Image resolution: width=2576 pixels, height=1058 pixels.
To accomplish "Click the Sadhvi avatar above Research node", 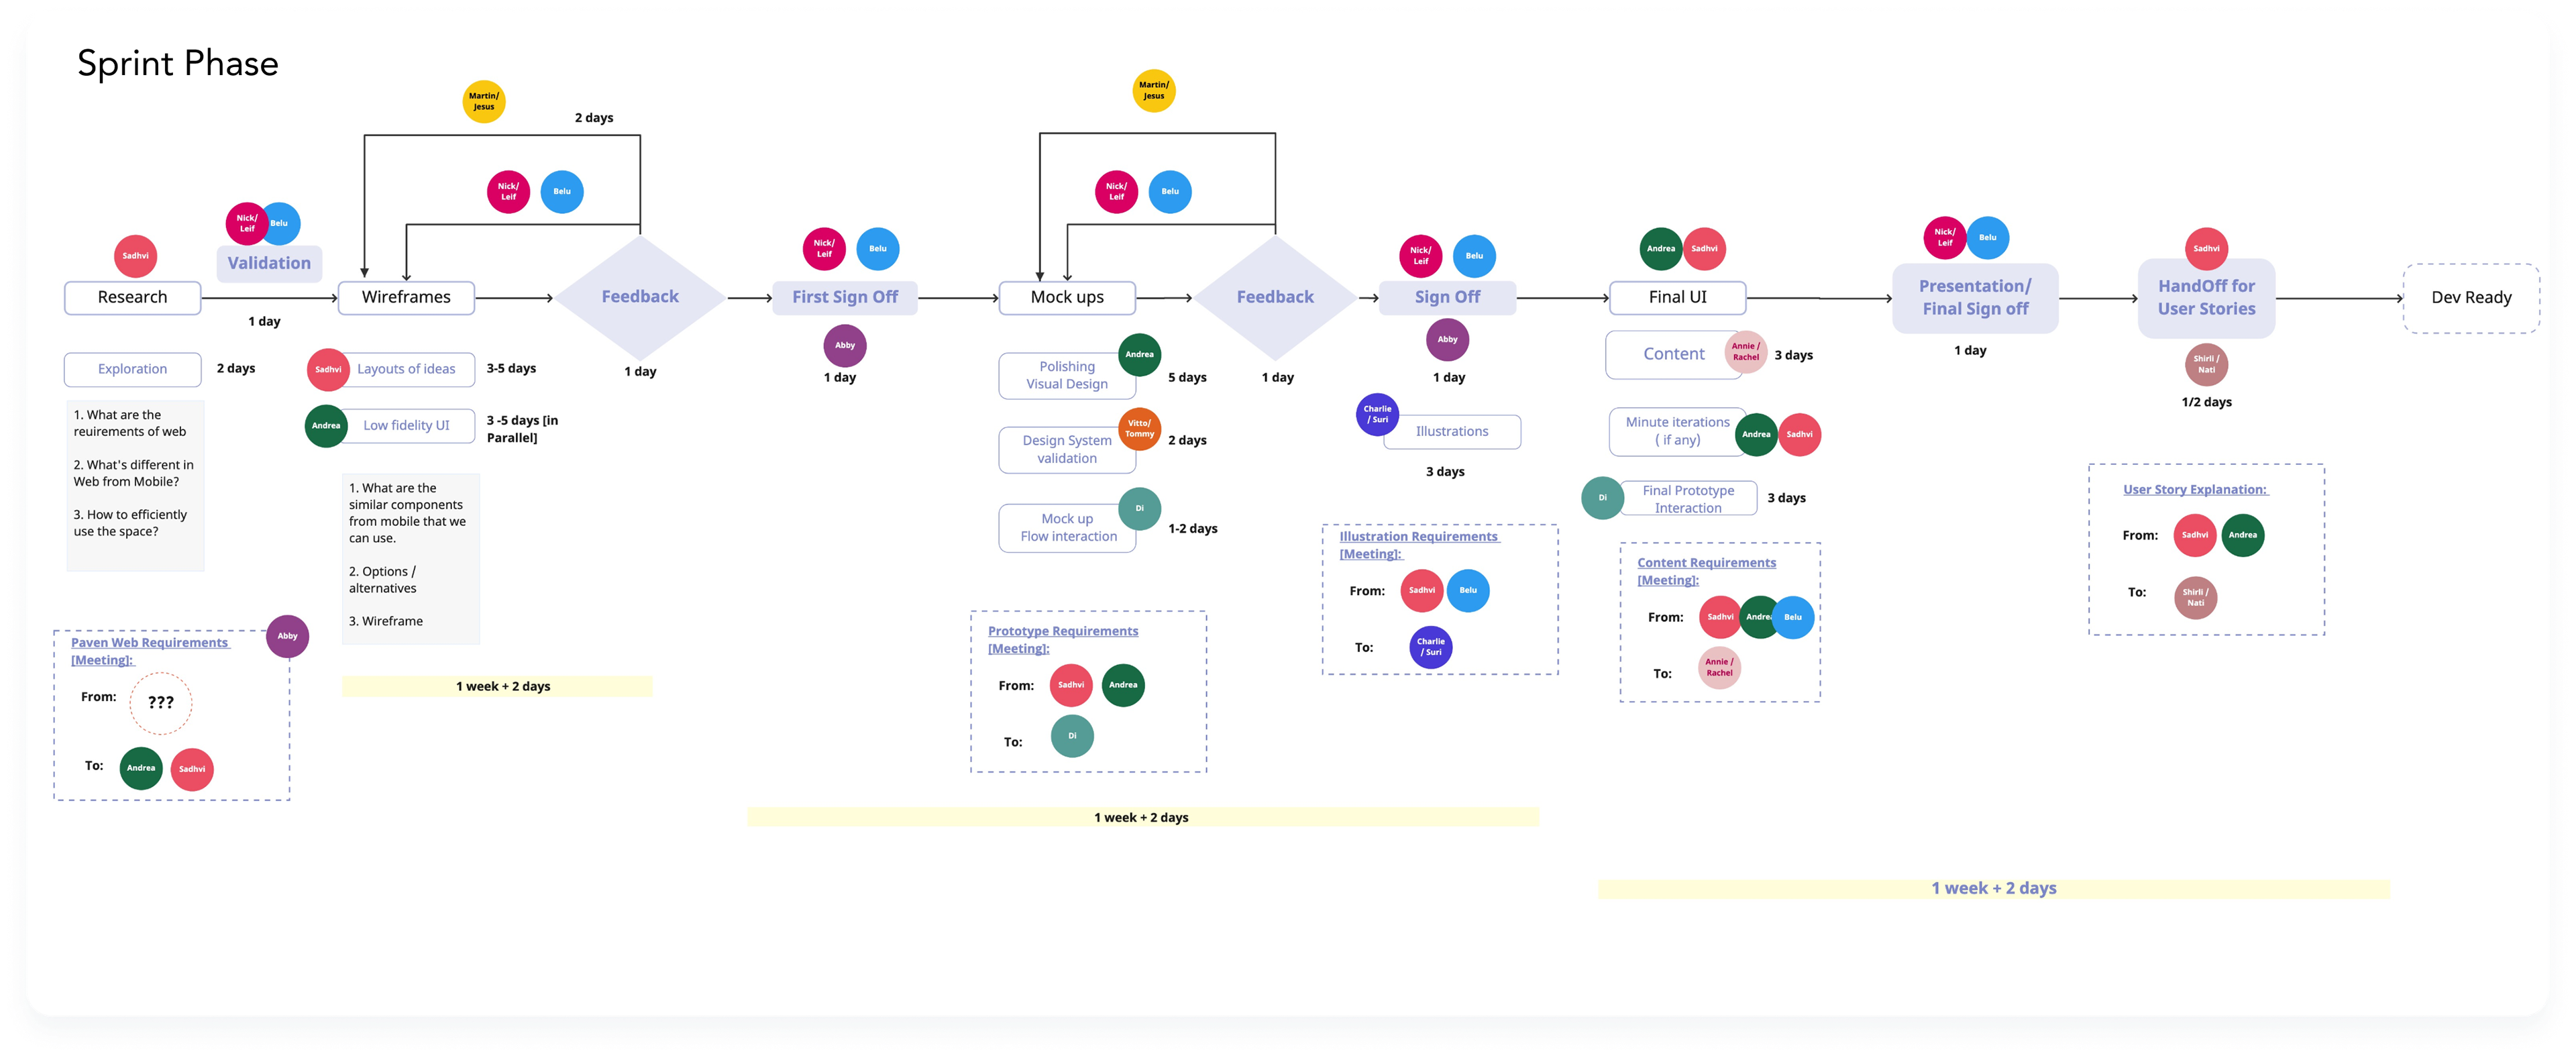I will (x=136, y=256).
